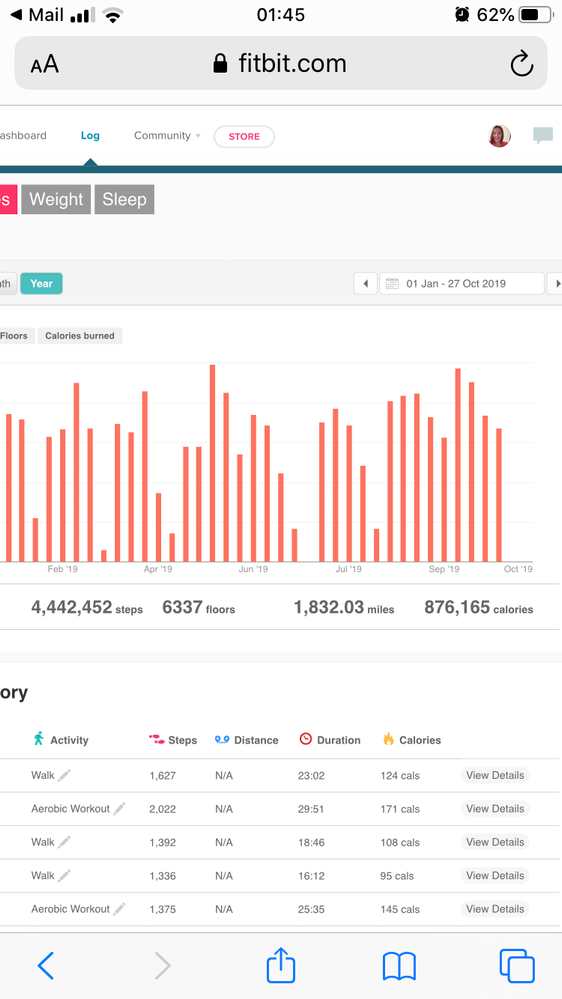
Task: Edit the first Aerobic Workout pencil icon
Action: coord(119,809)
